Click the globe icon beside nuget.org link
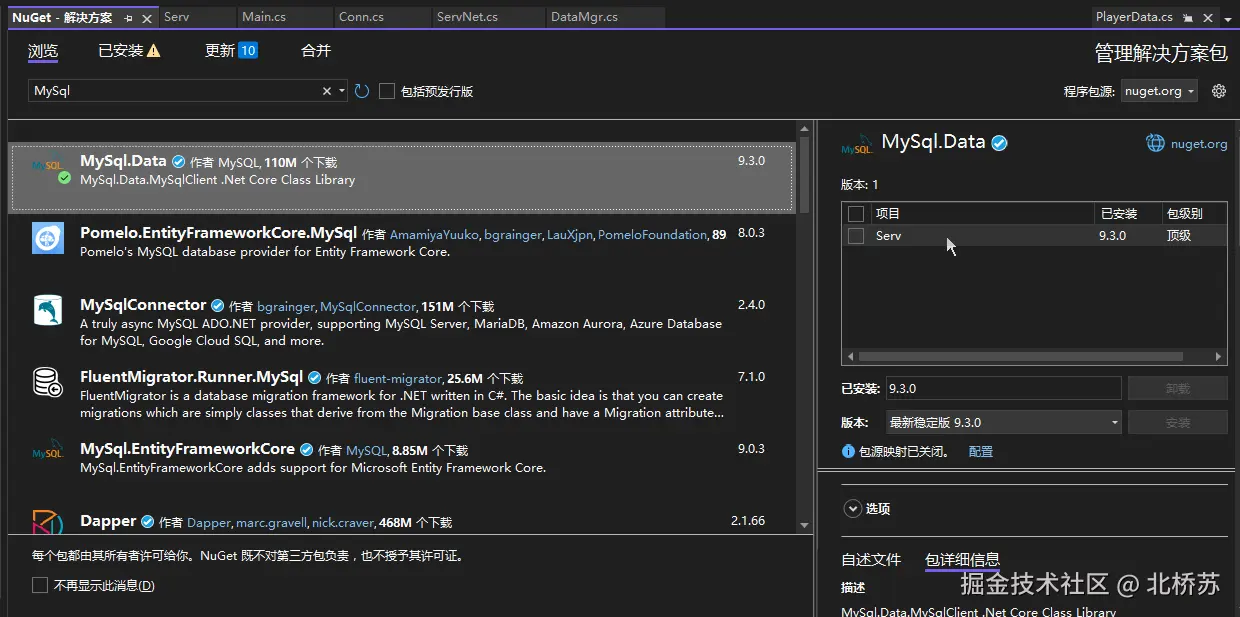The height and width of the screenshot is (617, 1240). 1155,143
